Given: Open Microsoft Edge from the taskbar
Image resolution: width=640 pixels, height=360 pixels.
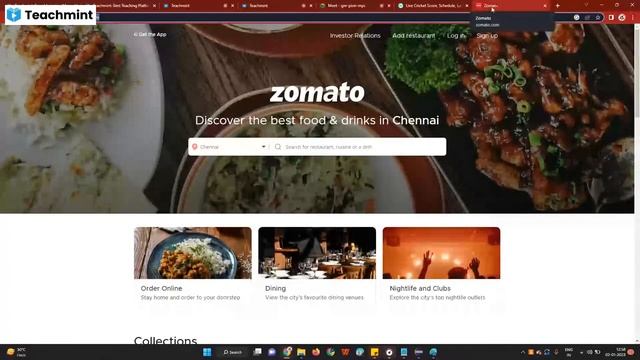Looking at the screenshot, I should pyautogui.click(x=433, y=352).
